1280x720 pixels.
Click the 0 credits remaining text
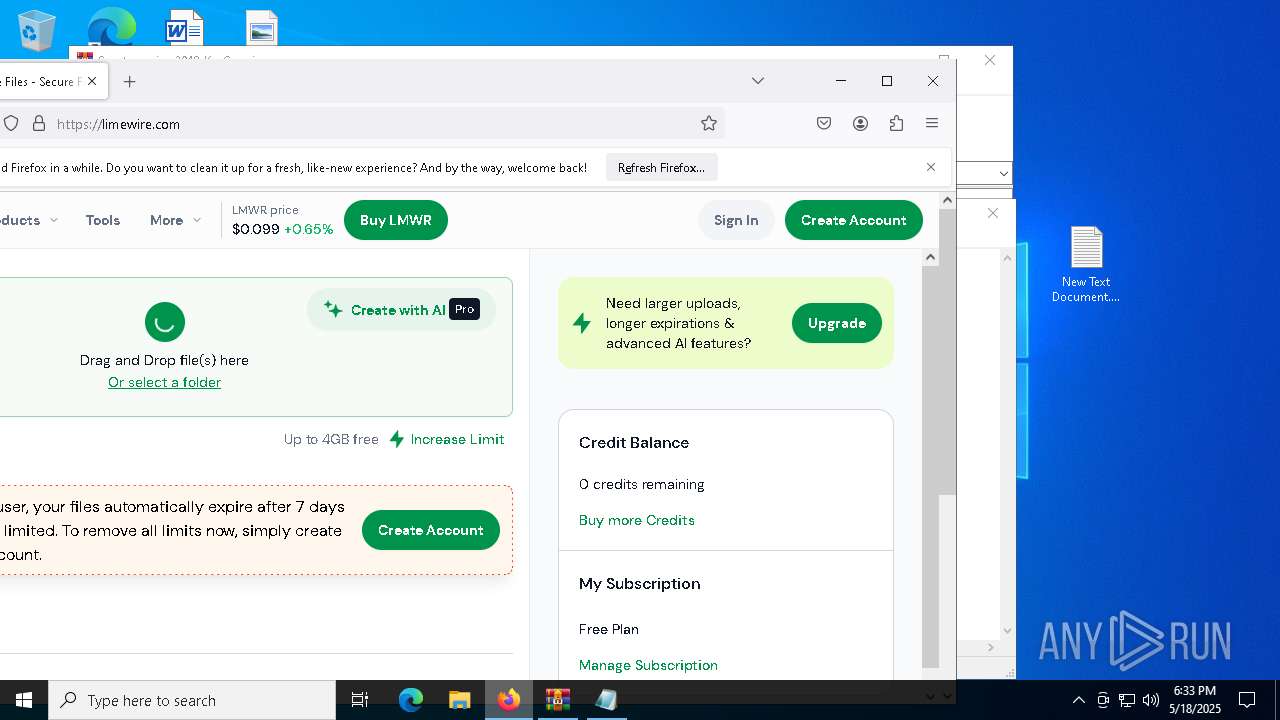[x=642, y=484]
